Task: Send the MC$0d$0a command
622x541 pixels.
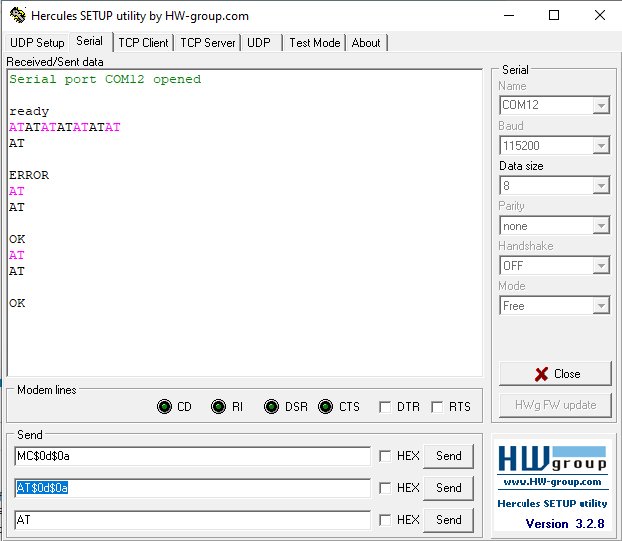Action: (x=448, y=456)
